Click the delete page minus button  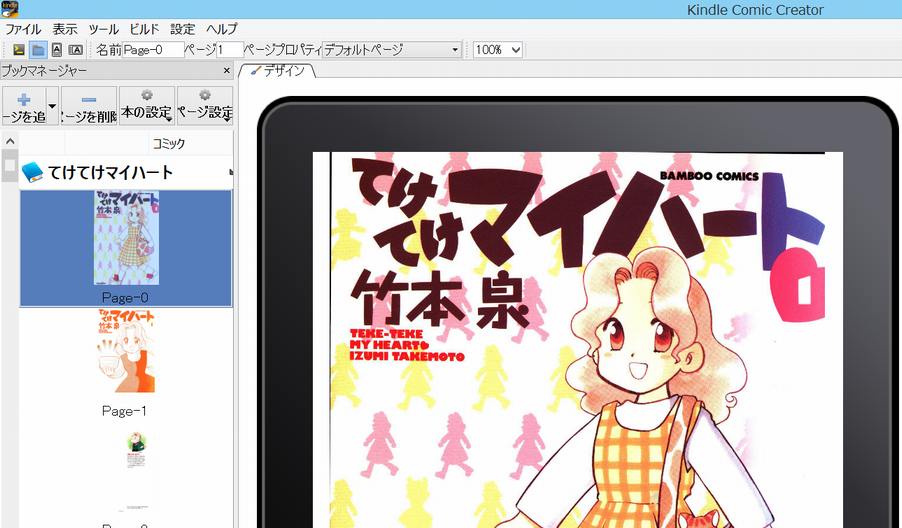pyautogui.click(x=89, y=106)
